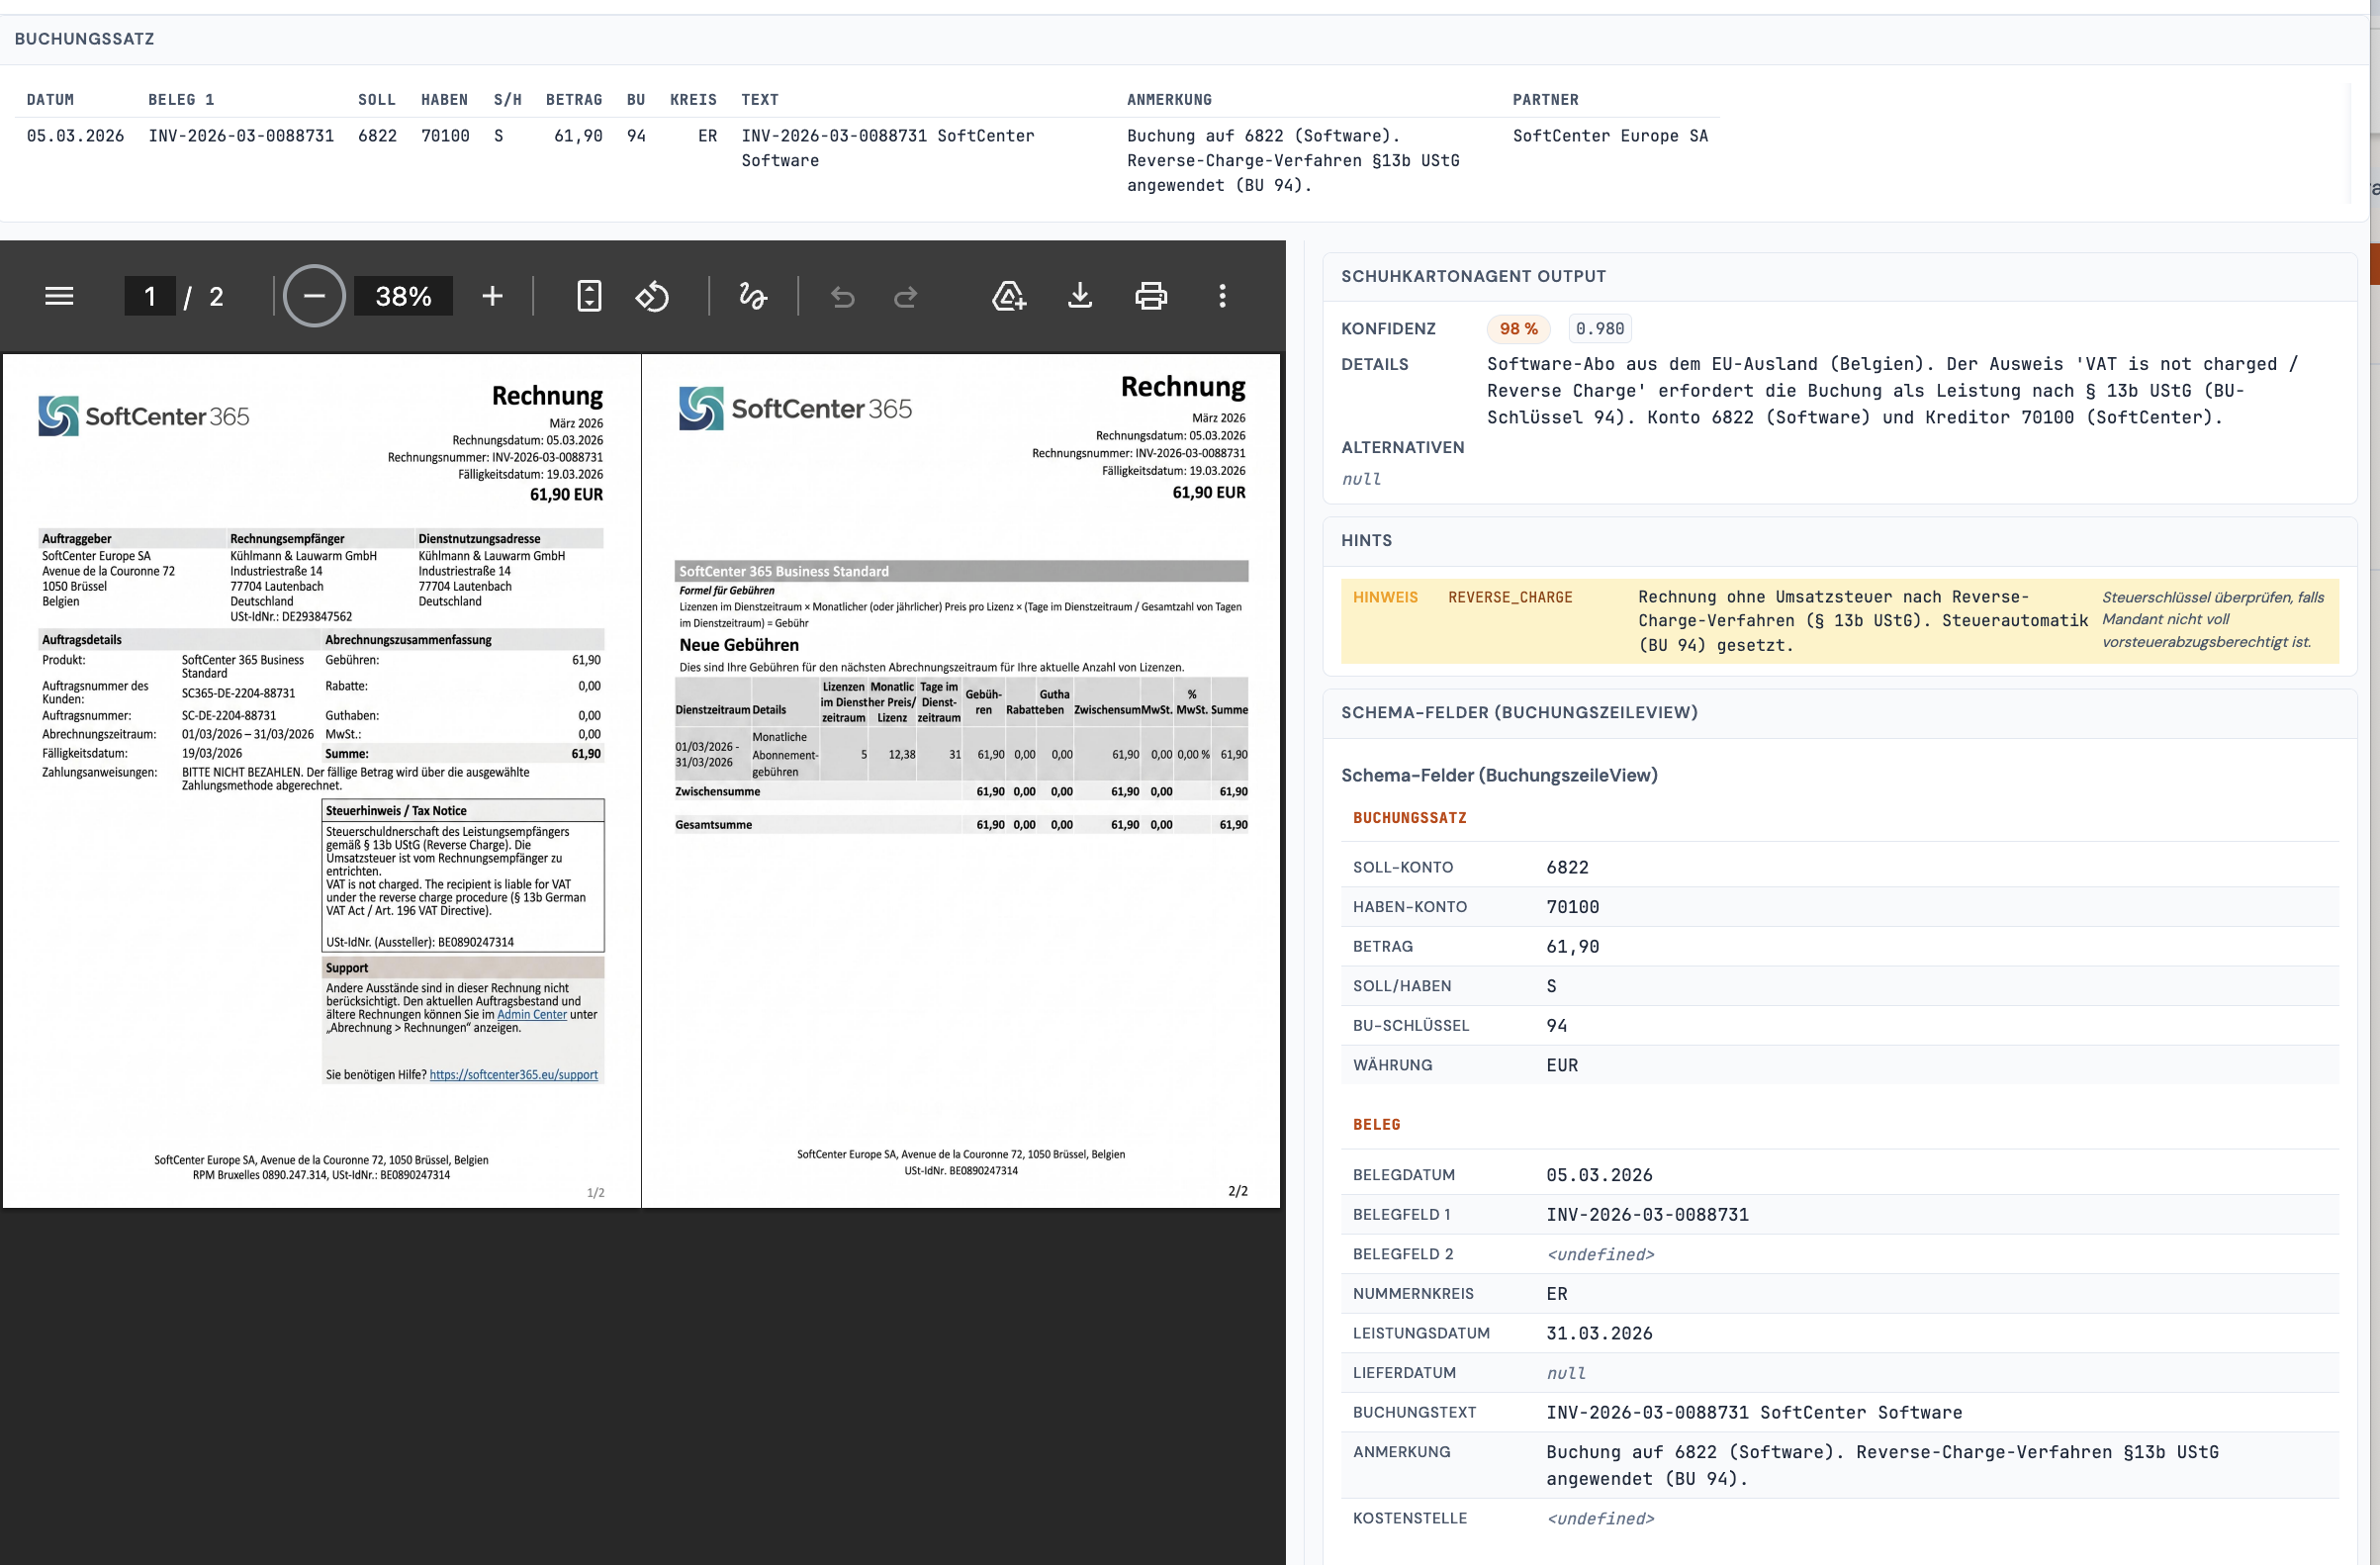Click the Haben account 70100 table cell
Screen dimensions: 2380x1565
pyautogui.click(x=445, y=136)
